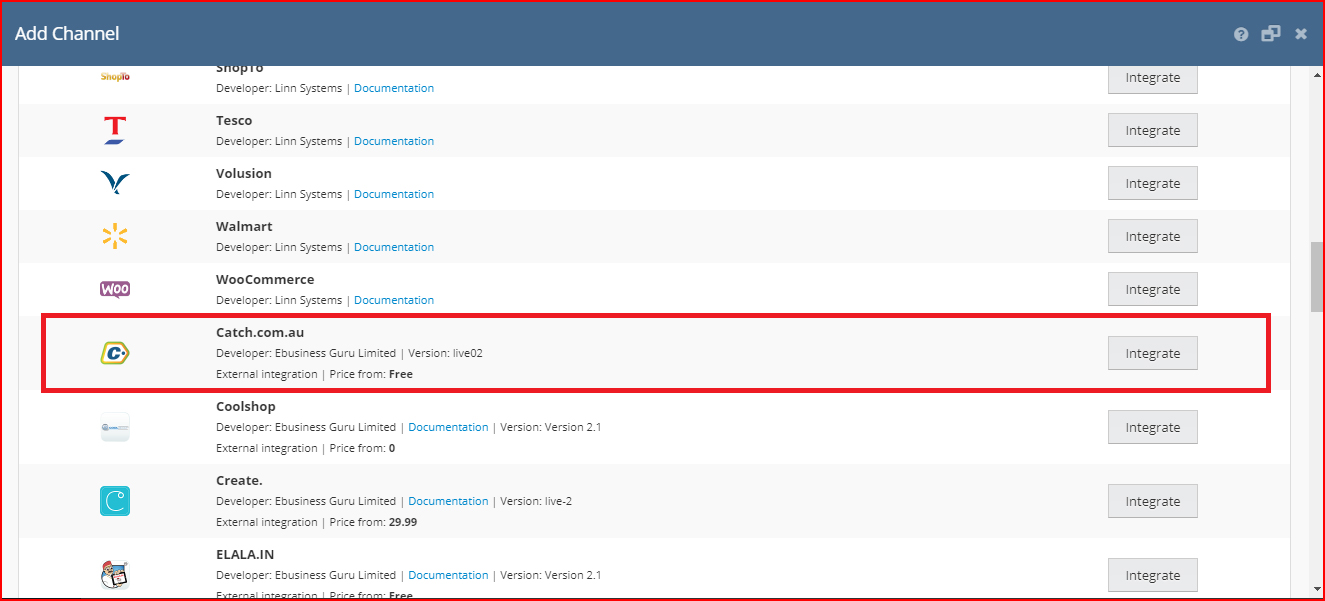Integrate the Create. channel

1153,501
